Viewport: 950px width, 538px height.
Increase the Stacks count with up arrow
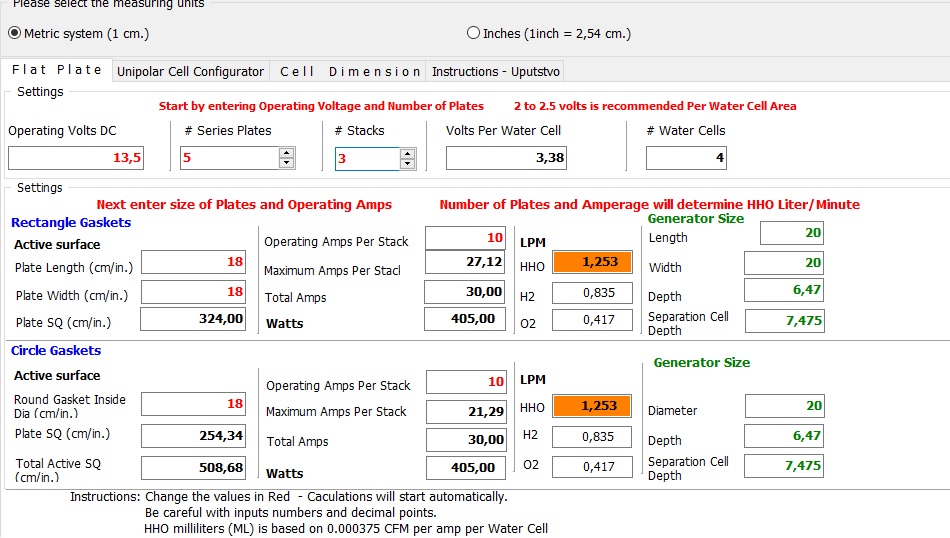(407, 154)
